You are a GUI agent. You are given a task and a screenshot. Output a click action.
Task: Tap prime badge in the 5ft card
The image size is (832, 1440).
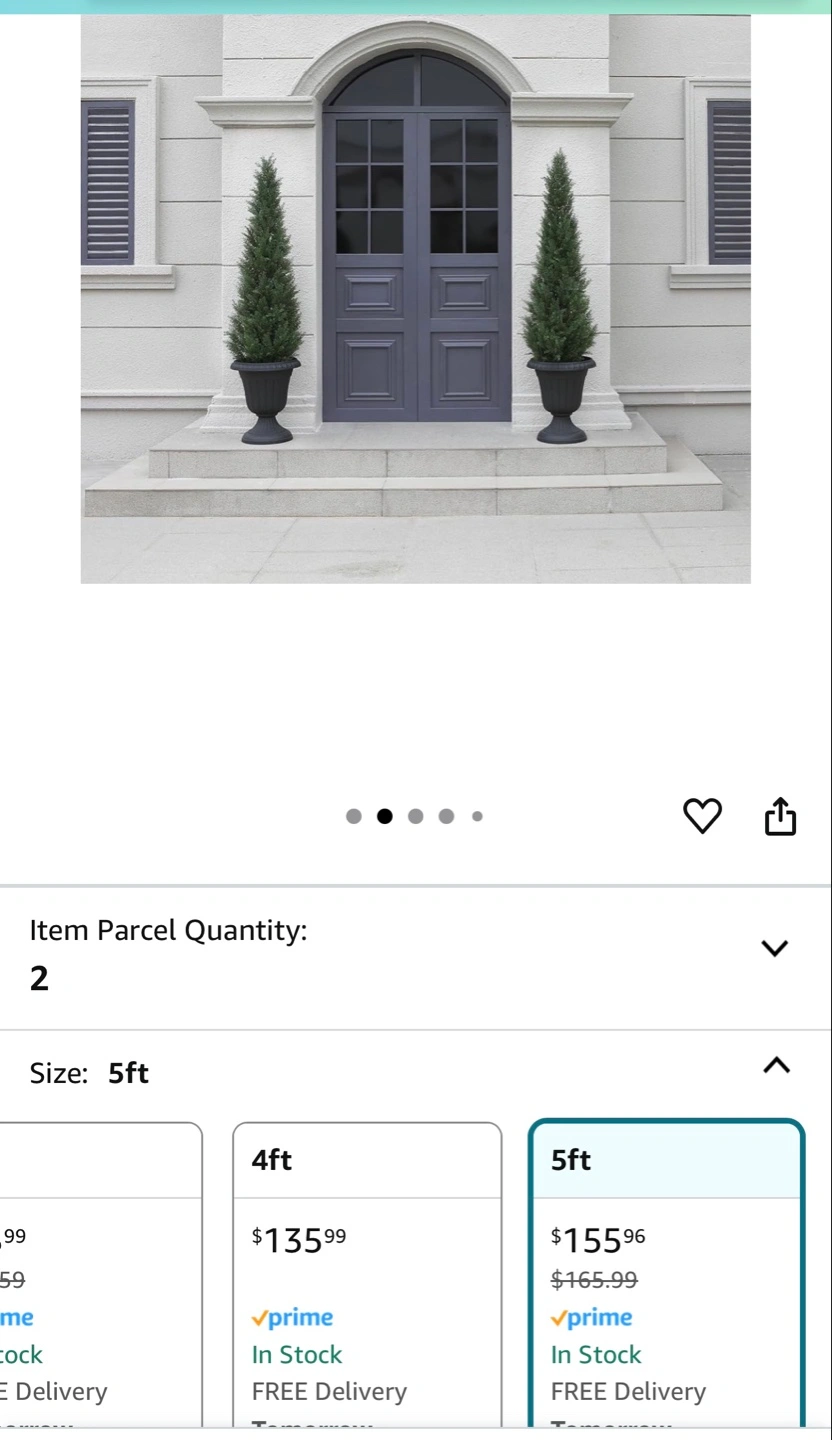tap(592, 1318)
